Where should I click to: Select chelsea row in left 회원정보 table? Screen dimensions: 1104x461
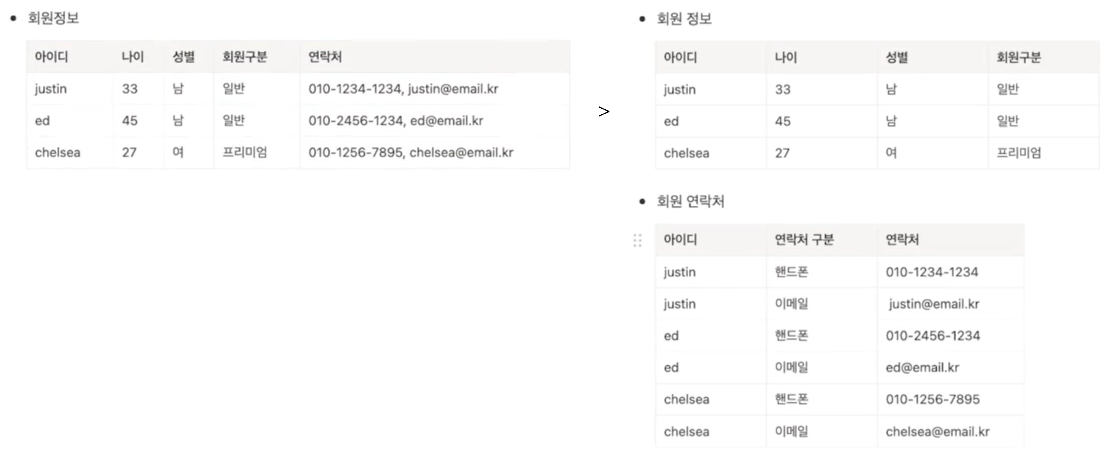pos(298,152)
